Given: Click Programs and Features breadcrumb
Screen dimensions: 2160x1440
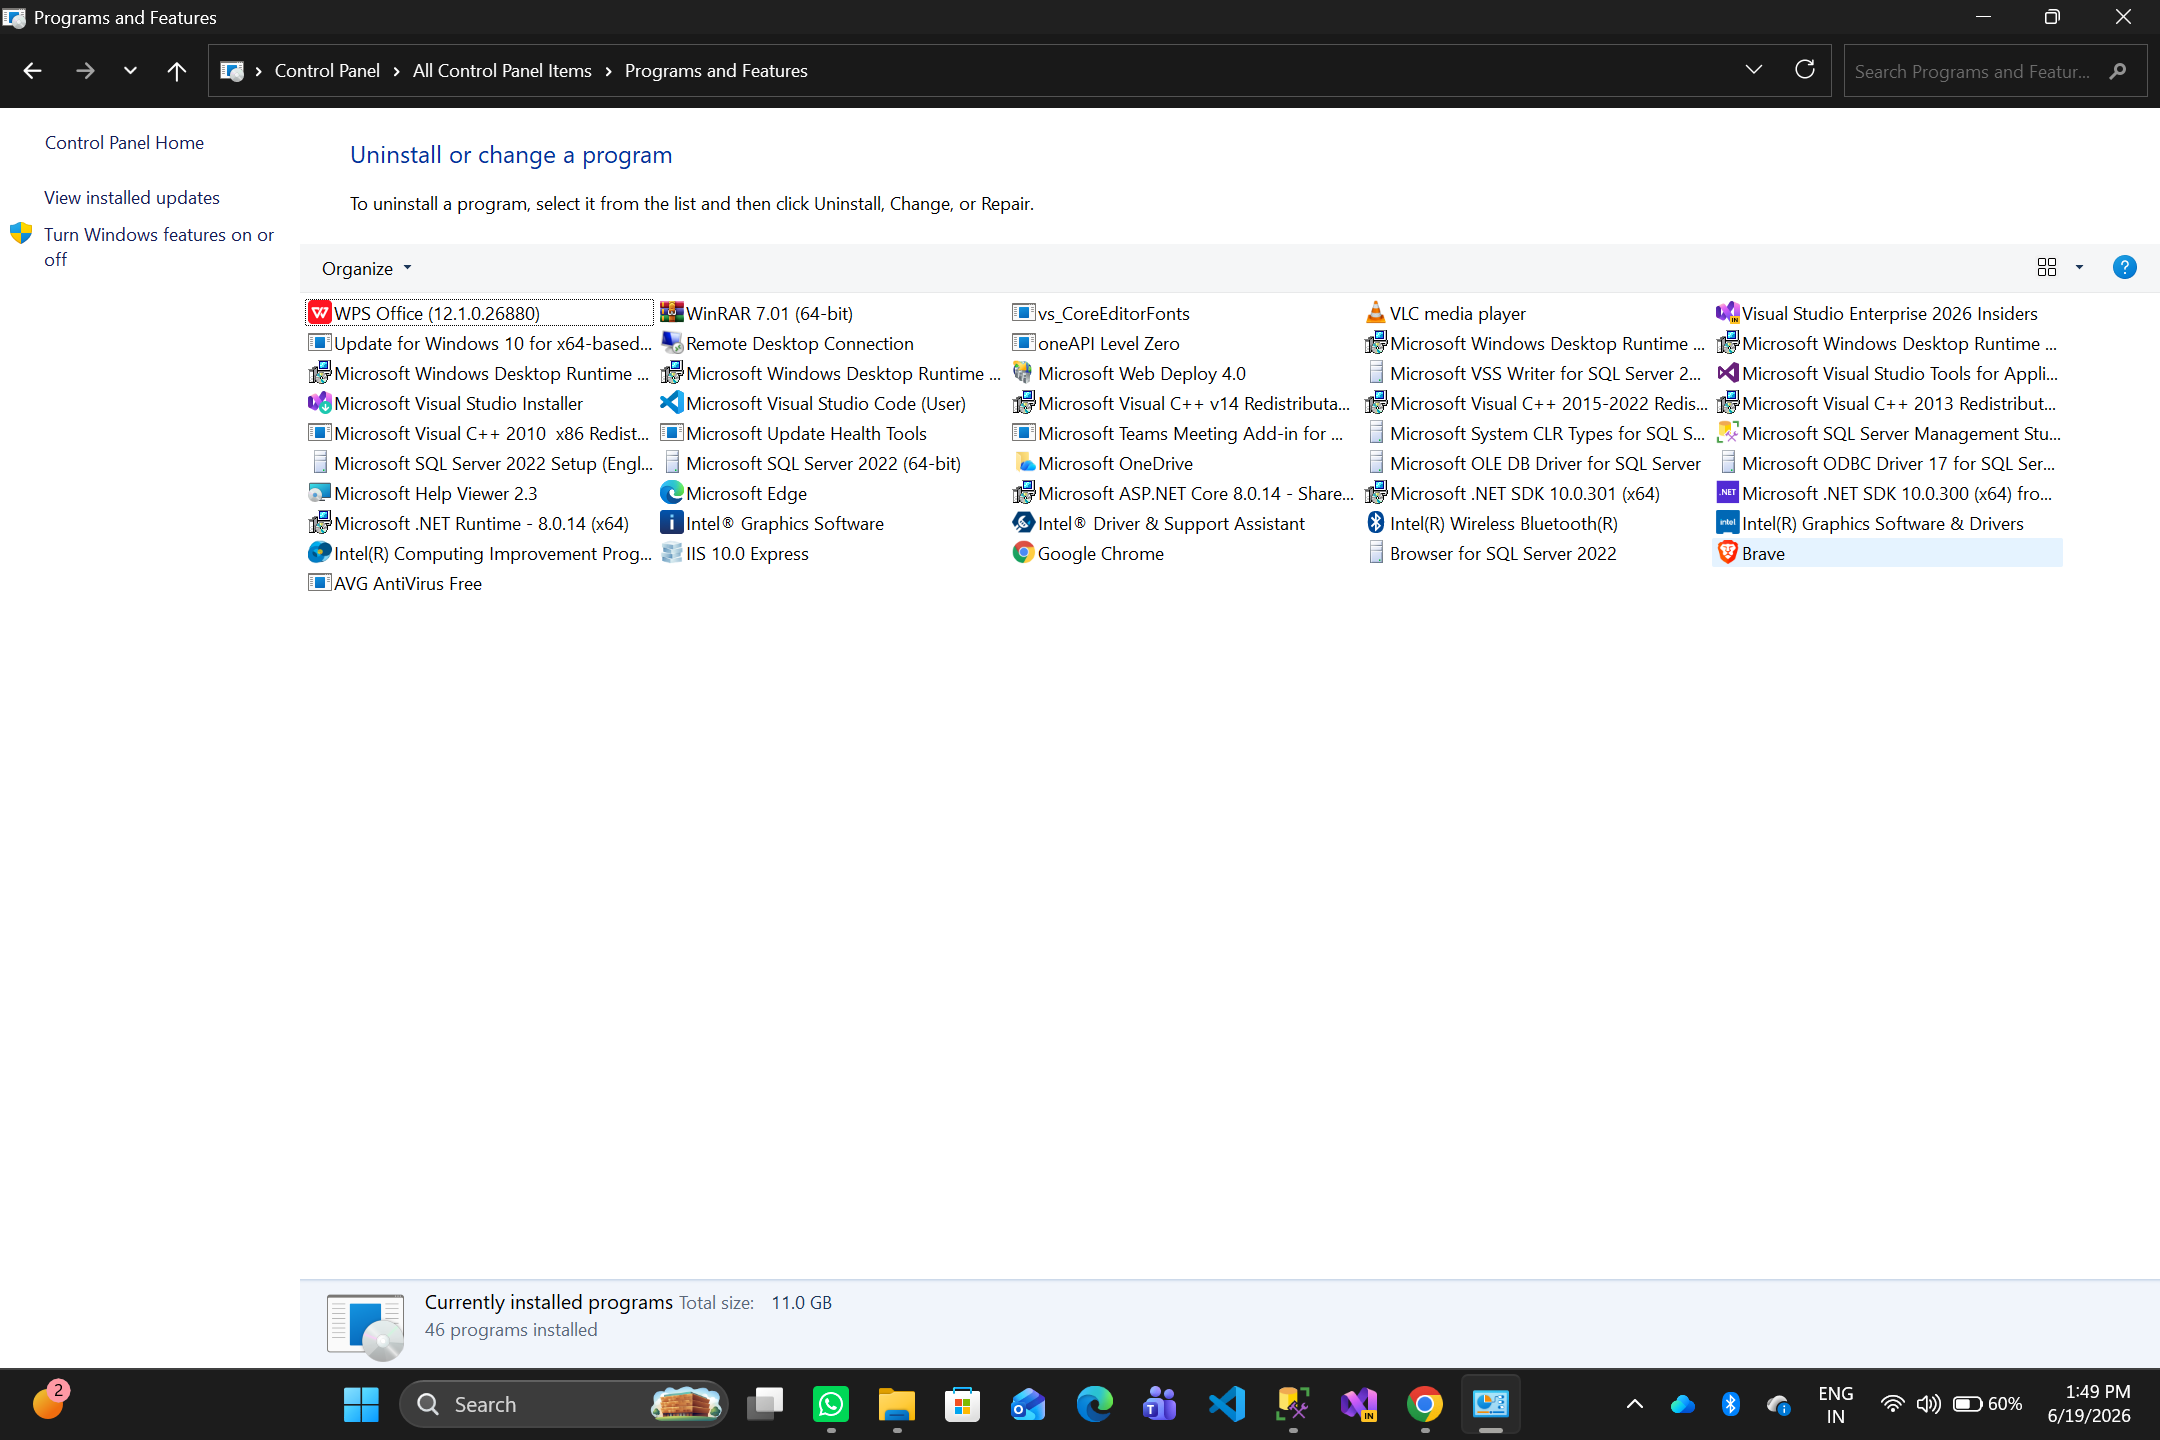Looking at the screenshot, I should pos(716,71).
